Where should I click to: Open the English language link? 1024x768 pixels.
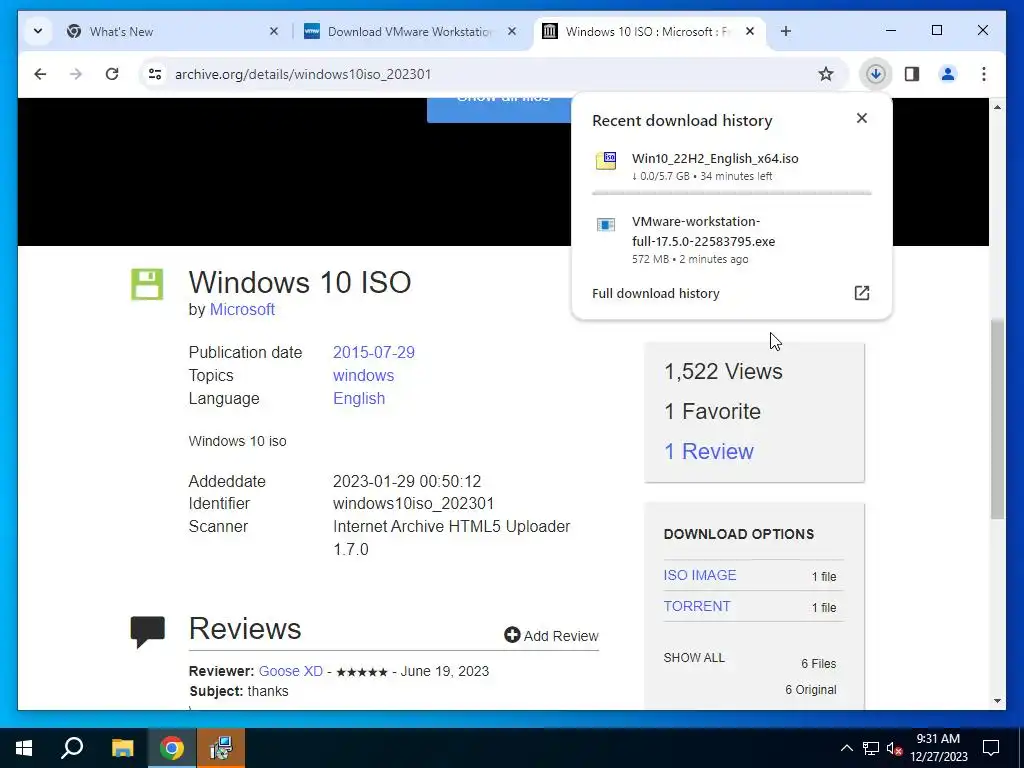[359, 398]
